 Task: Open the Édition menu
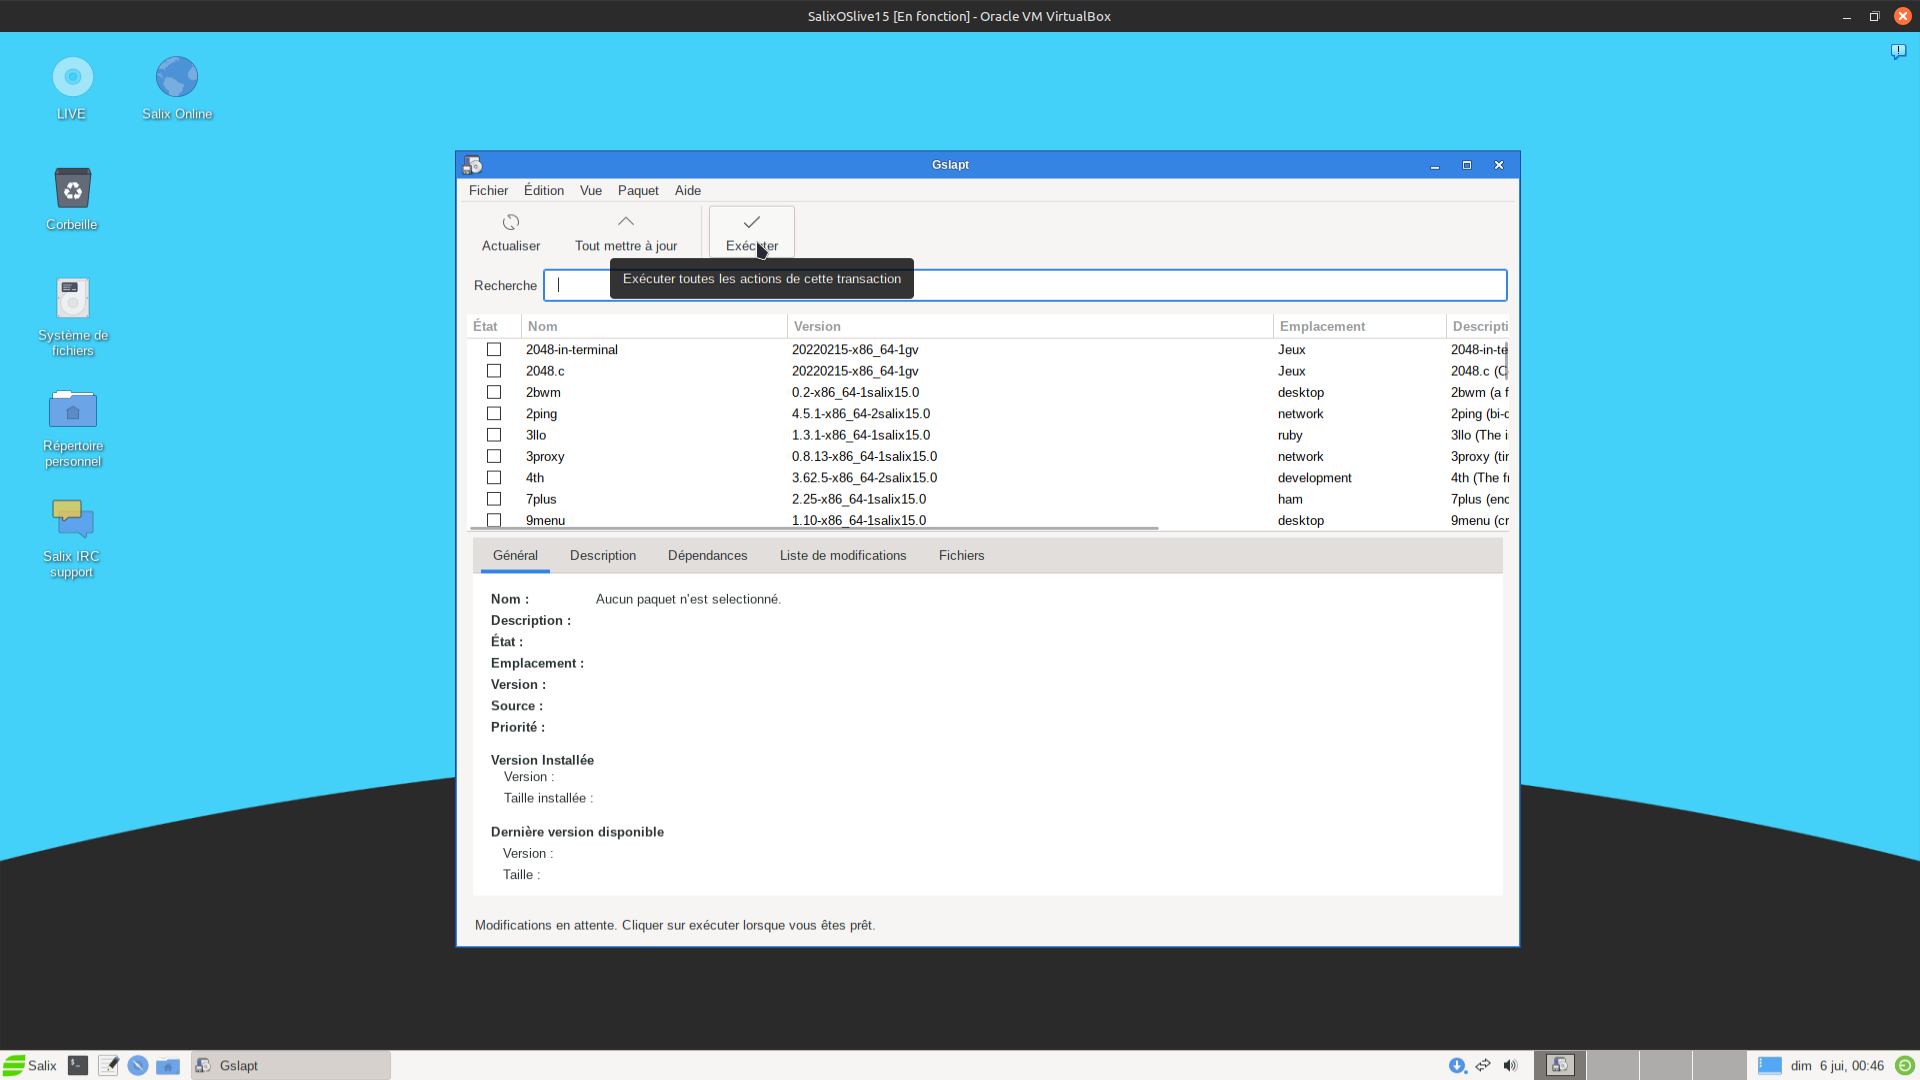543,190
